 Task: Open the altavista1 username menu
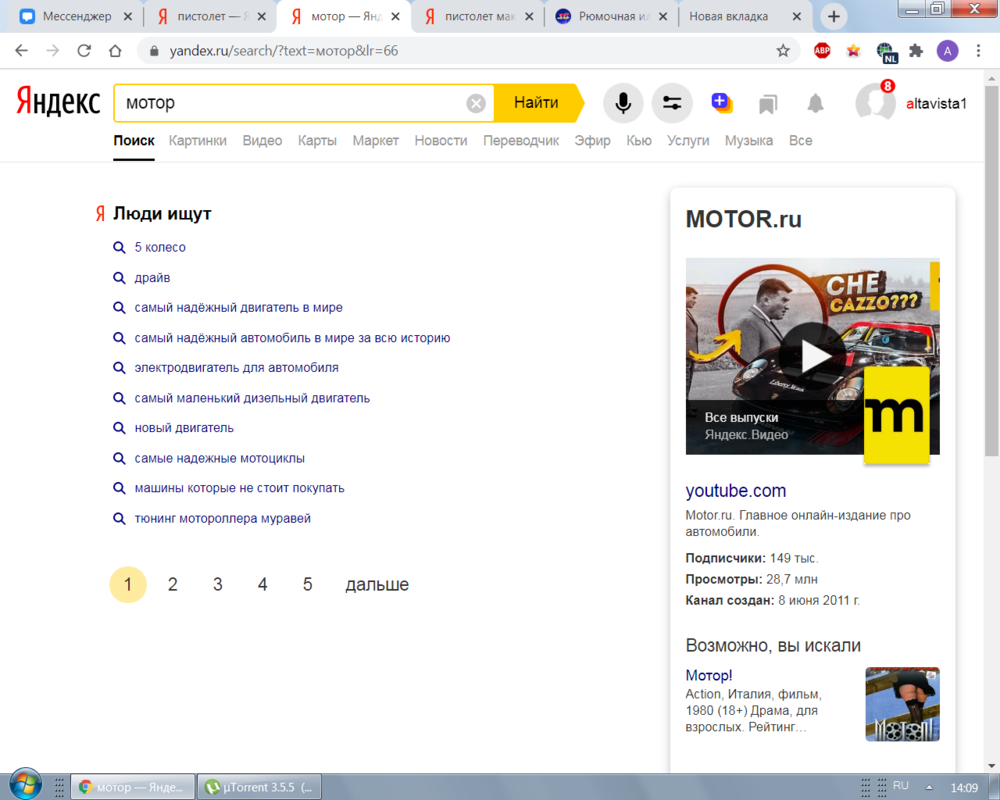click(936, 103)
